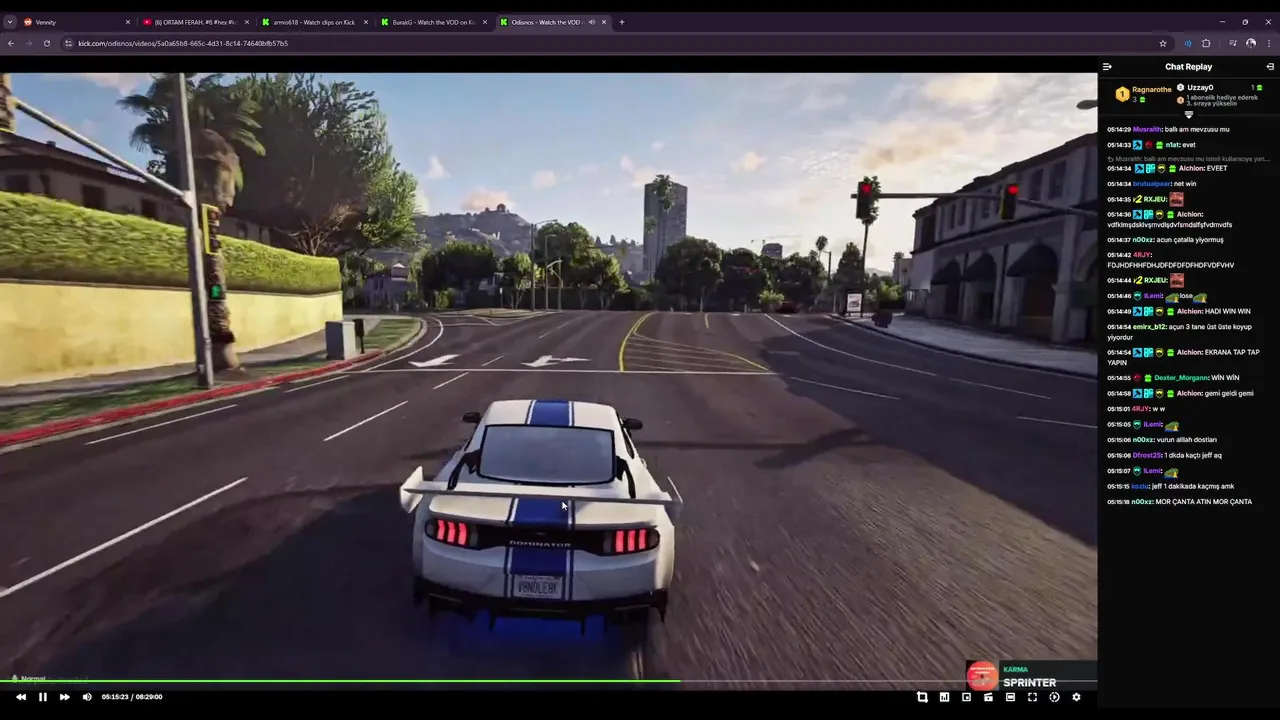Bookmark this page with the star
This screenshot has height=720, width=1280.
pyautogui.click(x=1163, y=43)
